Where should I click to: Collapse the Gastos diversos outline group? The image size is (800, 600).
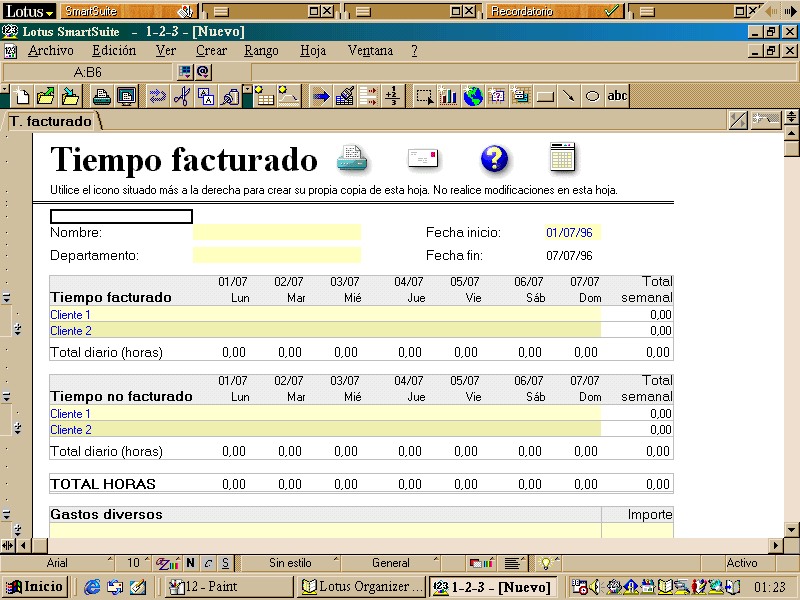pos(7,514)
